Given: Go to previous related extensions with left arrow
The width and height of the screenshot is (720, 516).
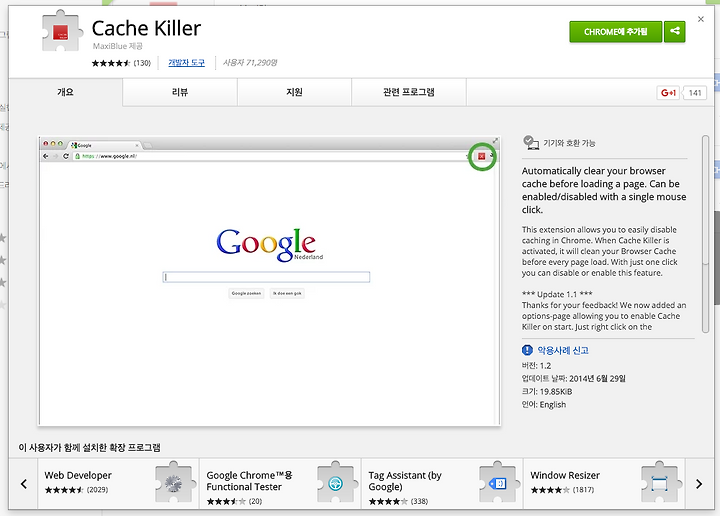Looking at the screenshot, I should click(x=23, y=484).
